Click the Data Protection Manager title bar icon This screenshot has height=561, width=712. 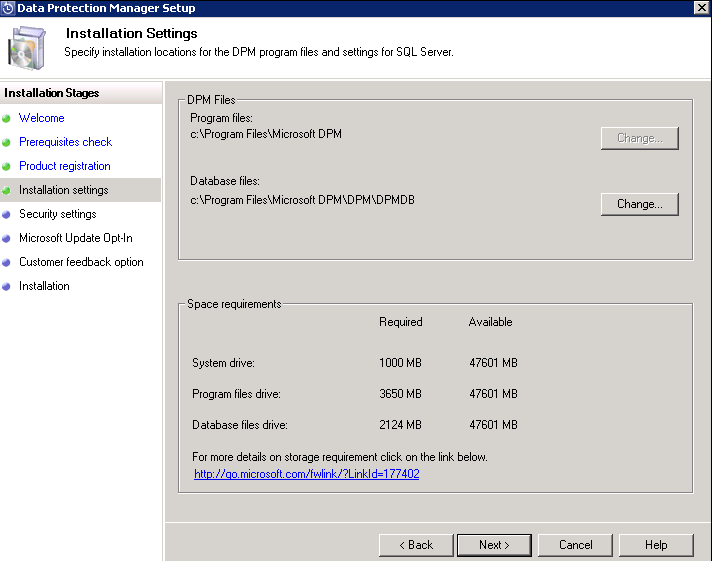point(8,8)
